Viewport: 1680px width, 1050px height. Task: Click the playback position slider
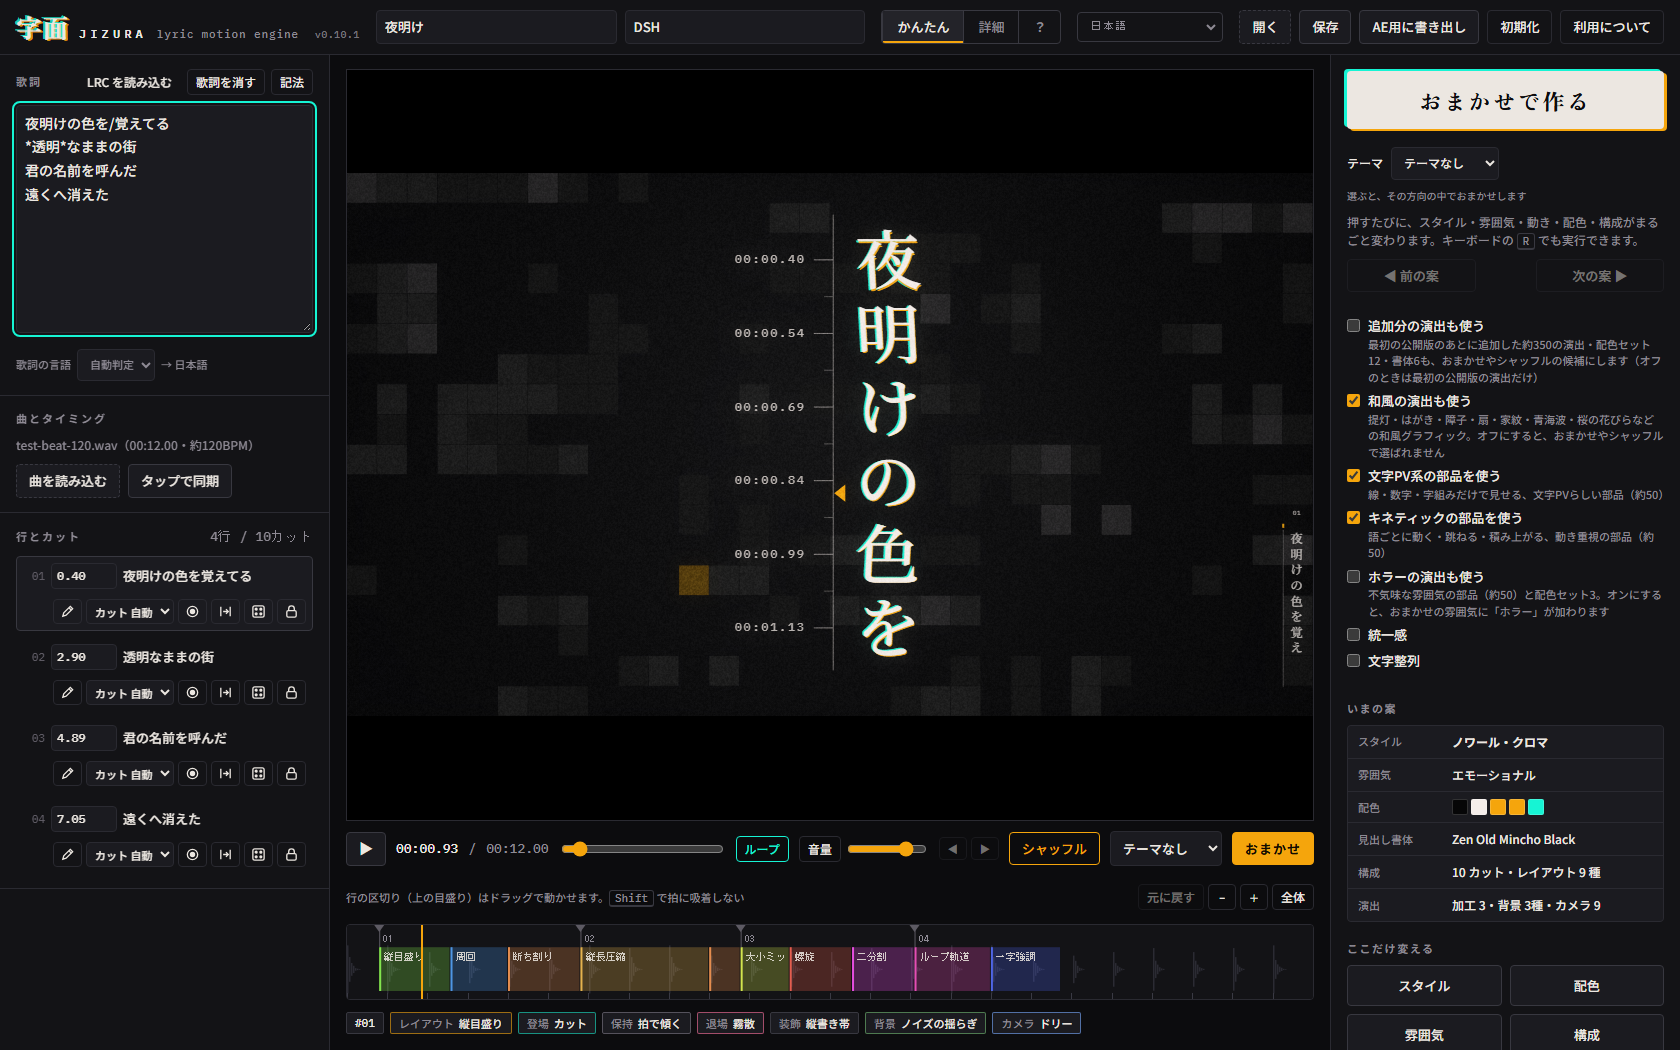pos(642,849)
